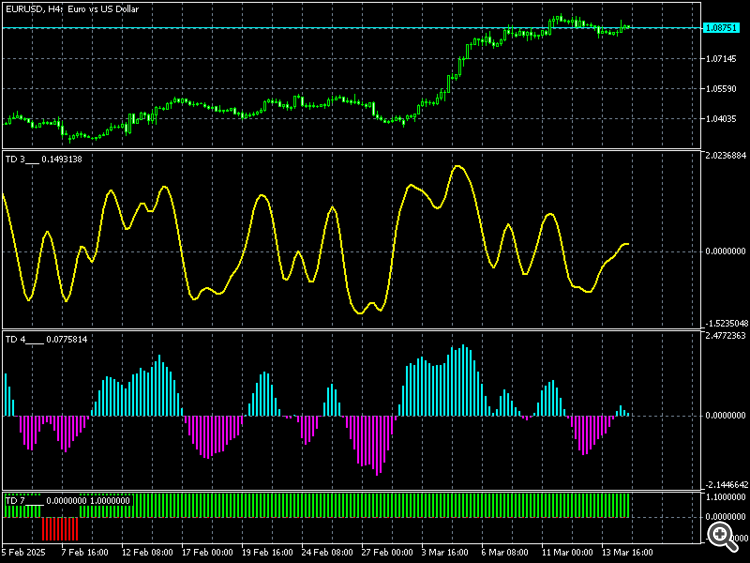Viewport: 750px width, 563px height.
Task: Click price axis value 1.07145
Action: click(x=721, y=59)
